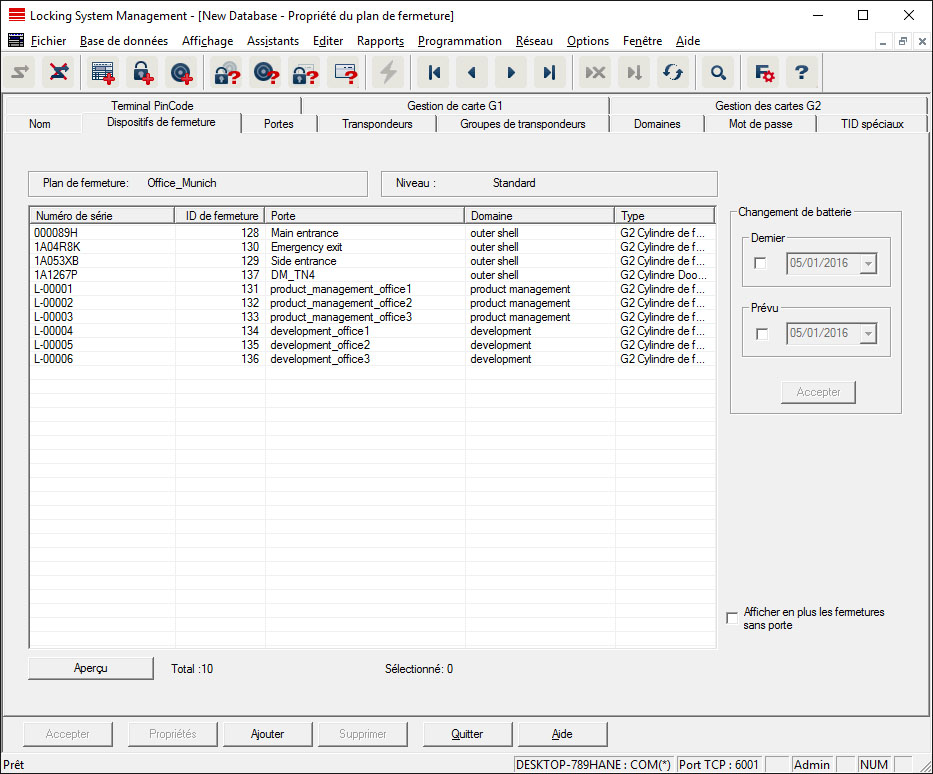Expand the Prévu date dropdown
The image size is (933, 774).
[867, 333]
